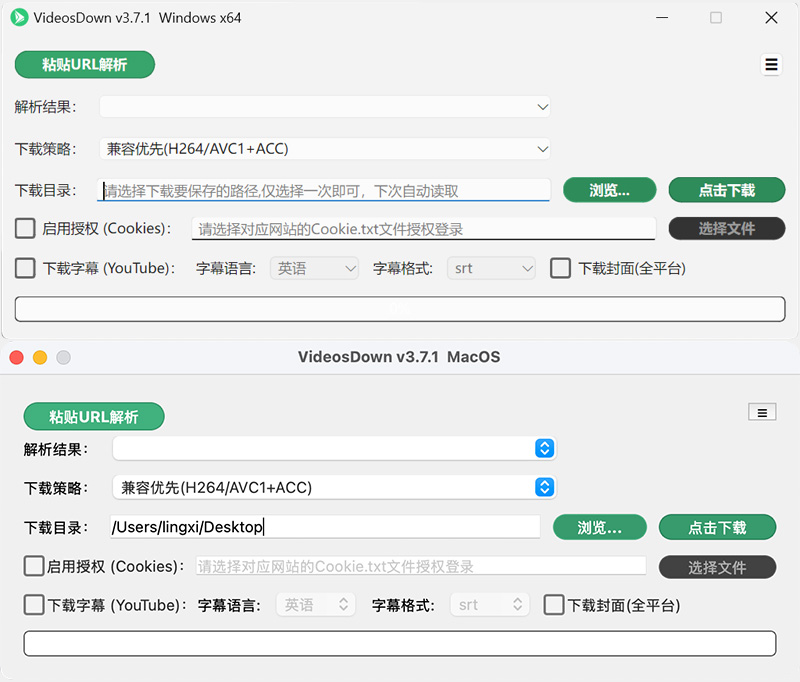This screenshot has height=682, width=800.
Task: Tick 下载字幕 (YouTube) checkbox in the Windows window
Action: click(x=25, y=268)
